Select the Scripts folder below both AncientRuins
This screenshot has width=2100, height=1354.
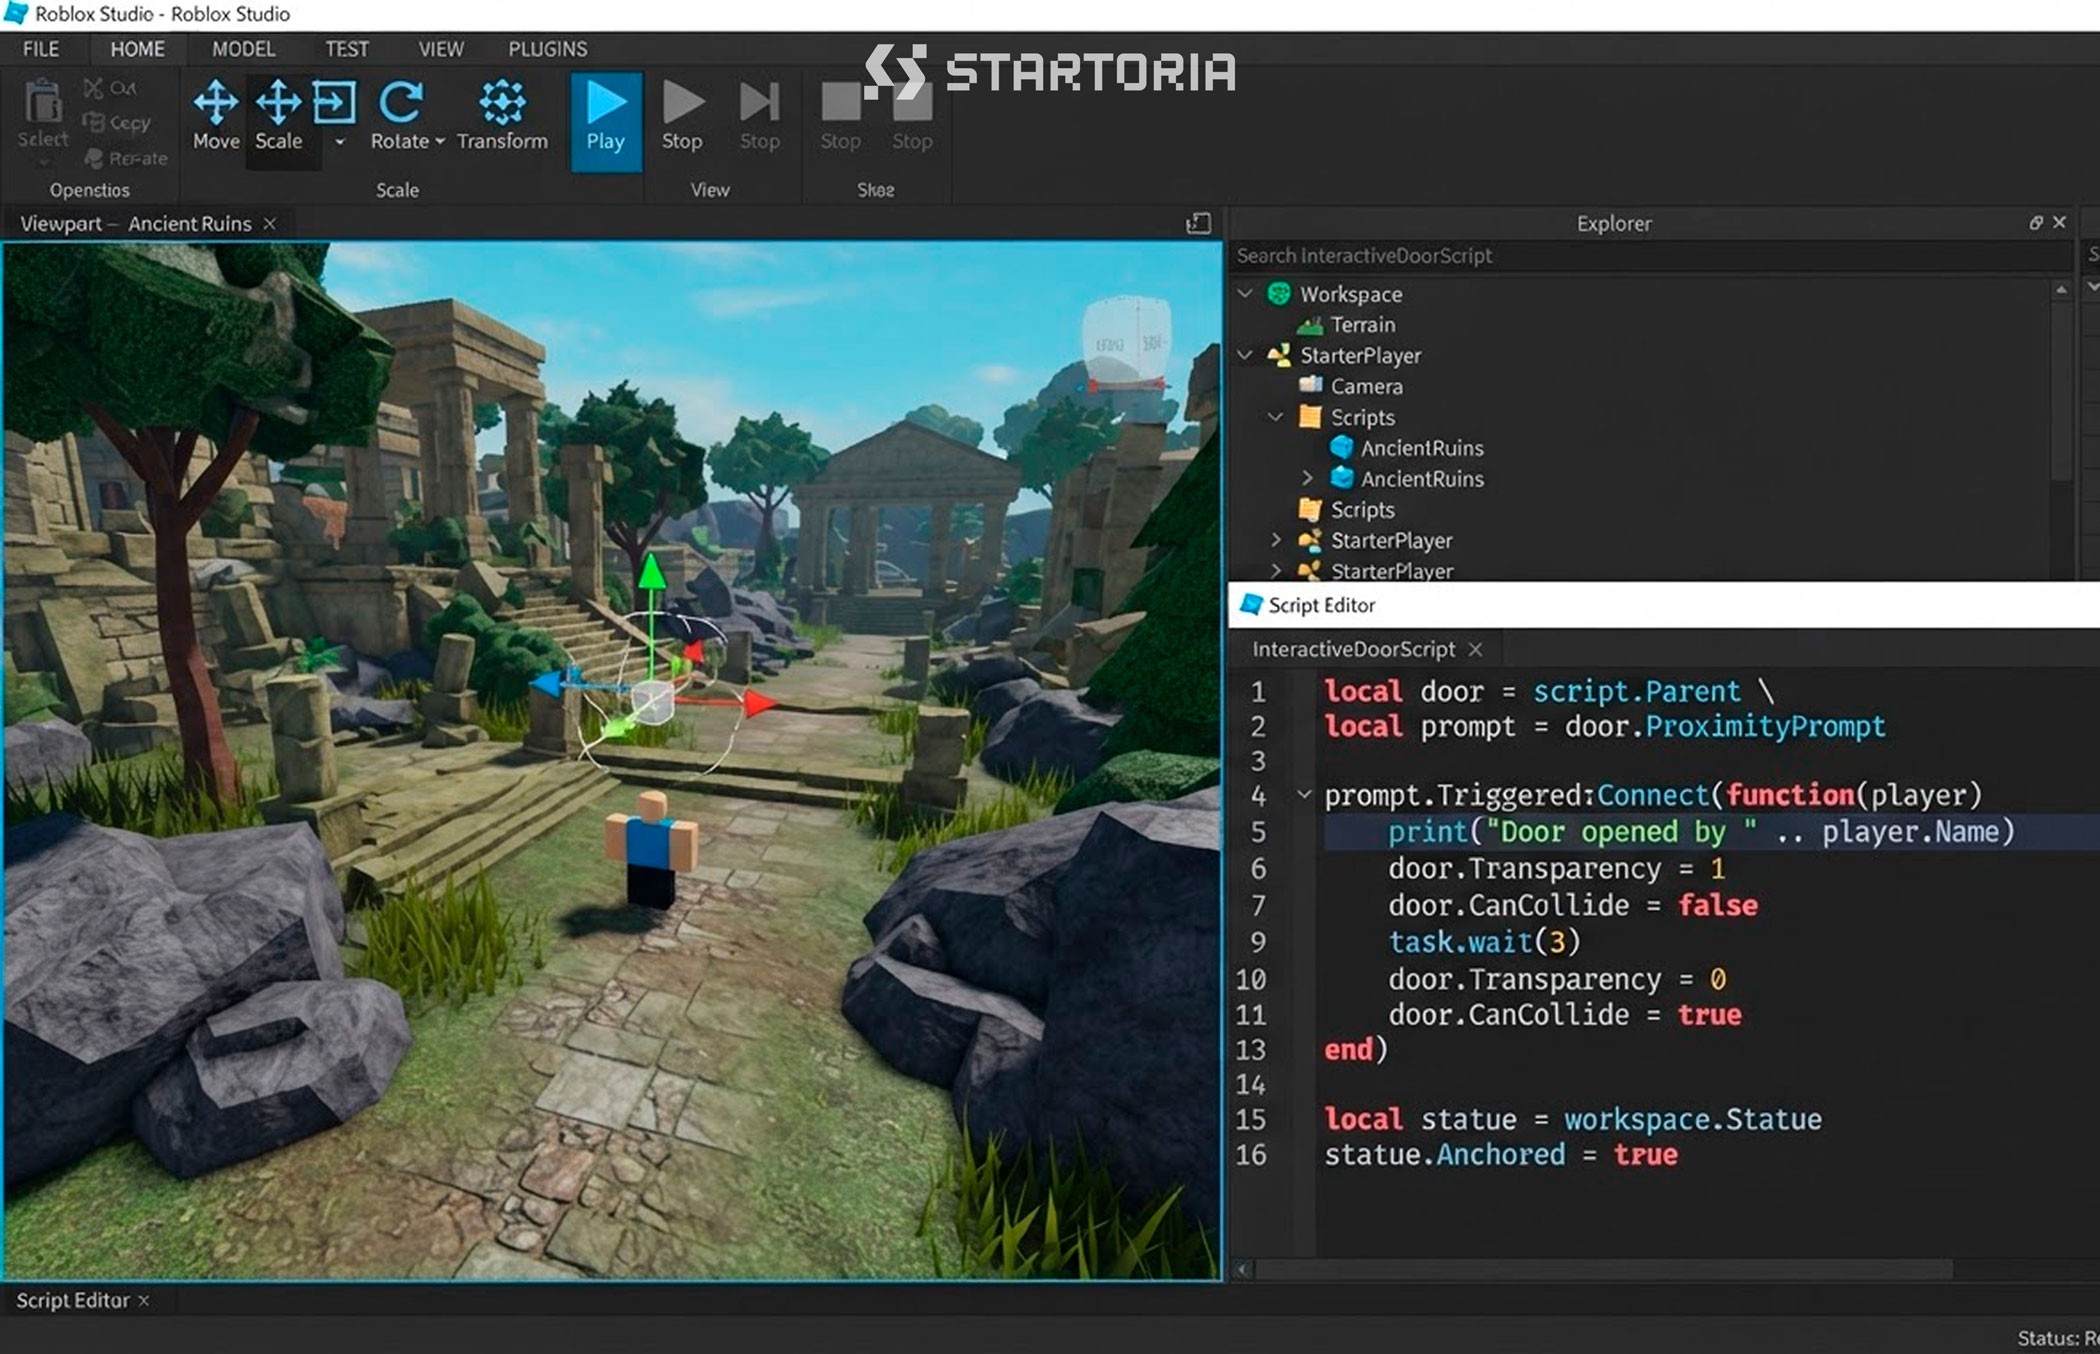click(1361, 510)
